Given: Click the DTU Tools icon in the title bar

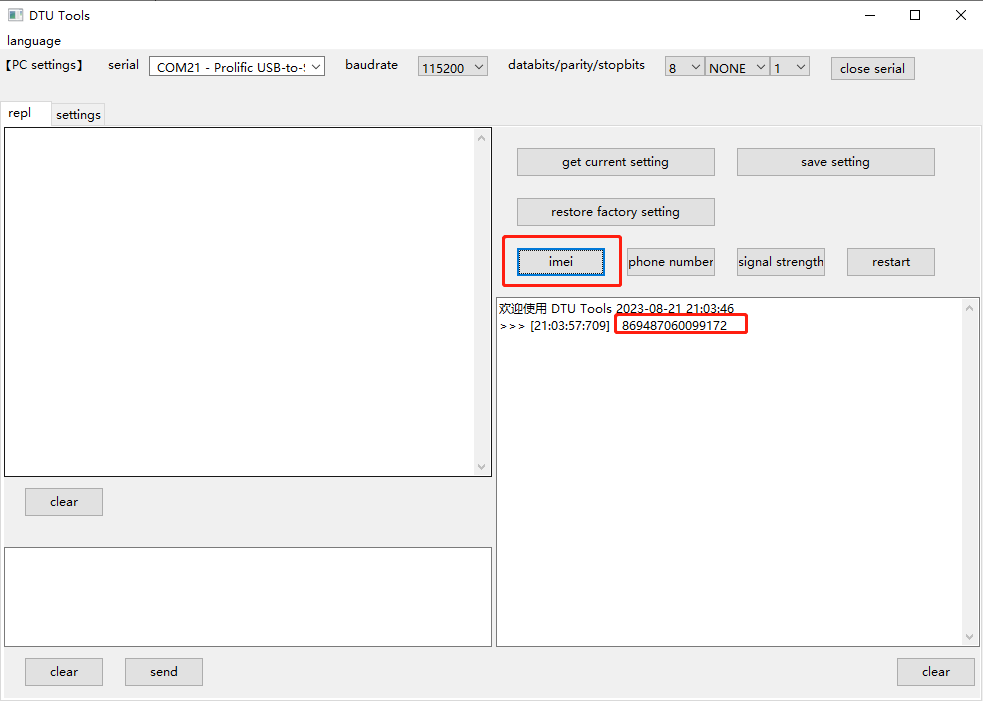Looking at the screenshot, I should [14, 14].
